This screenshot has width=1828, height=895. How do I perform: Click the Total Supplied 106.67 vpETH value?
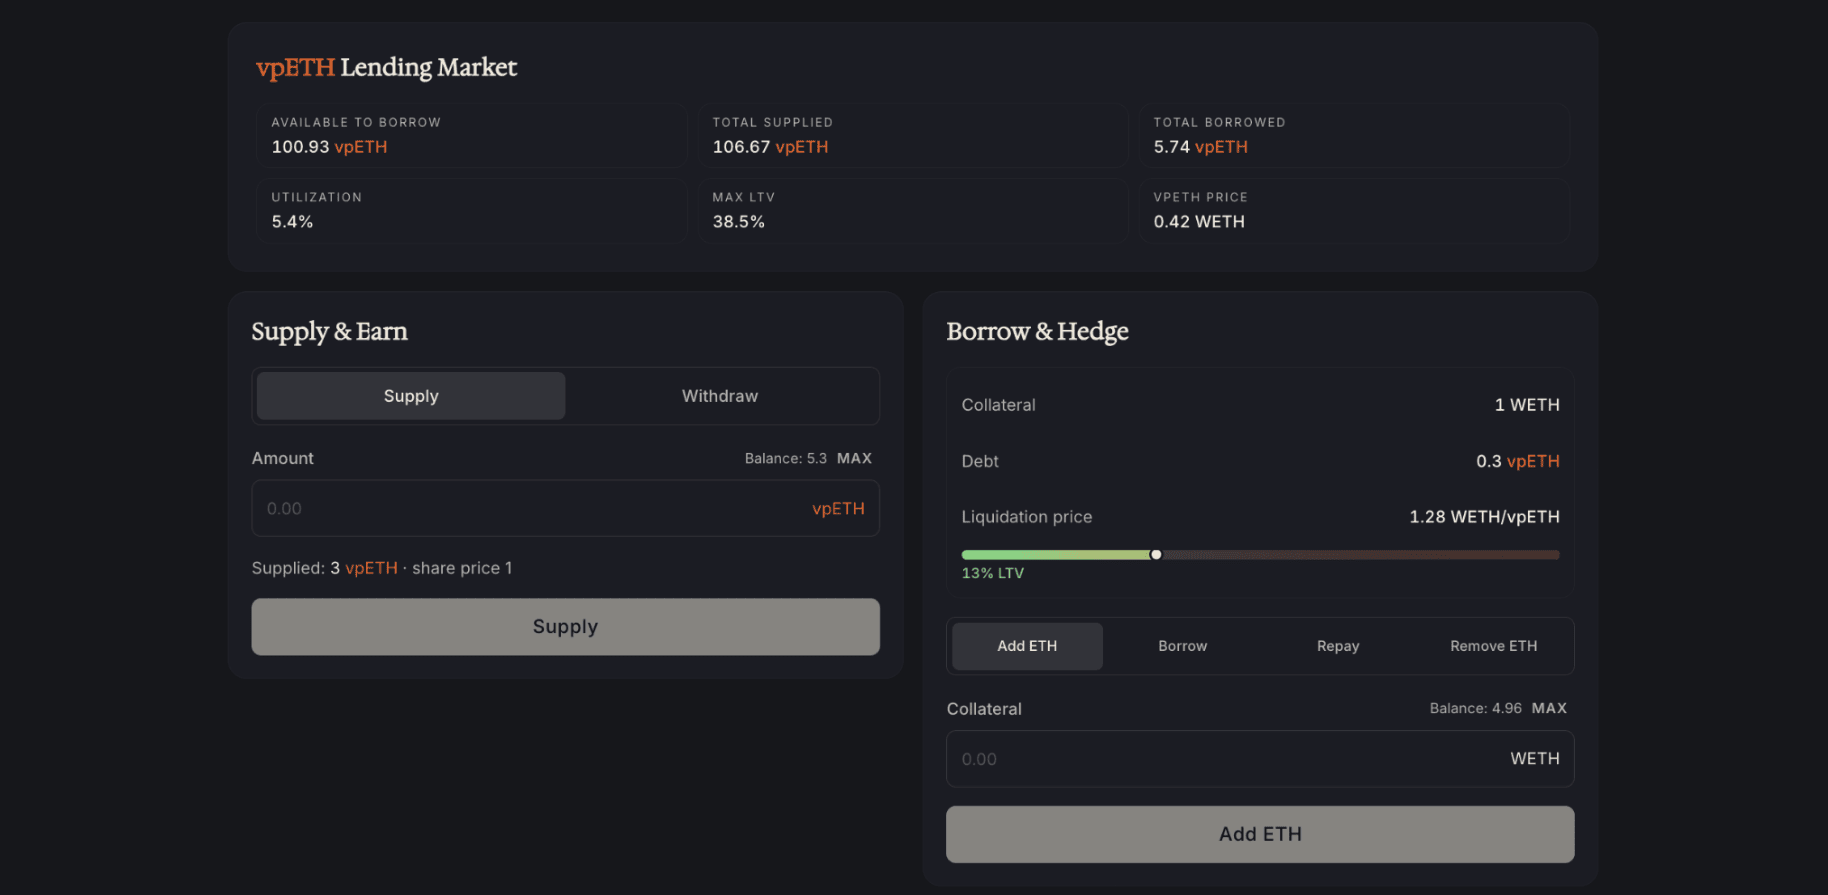[x=770, y=147]
